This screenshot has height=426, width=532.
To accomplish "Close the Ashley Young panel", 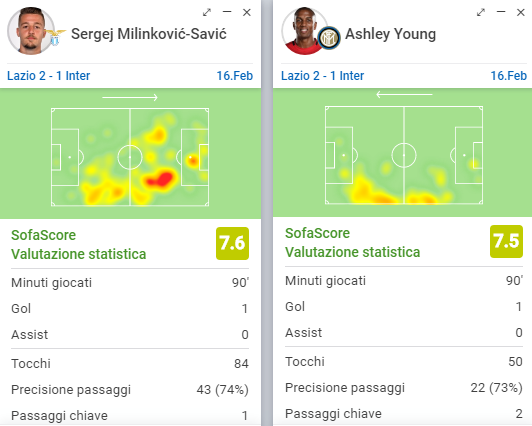I will pyautogui.click(x=521, y=13).
